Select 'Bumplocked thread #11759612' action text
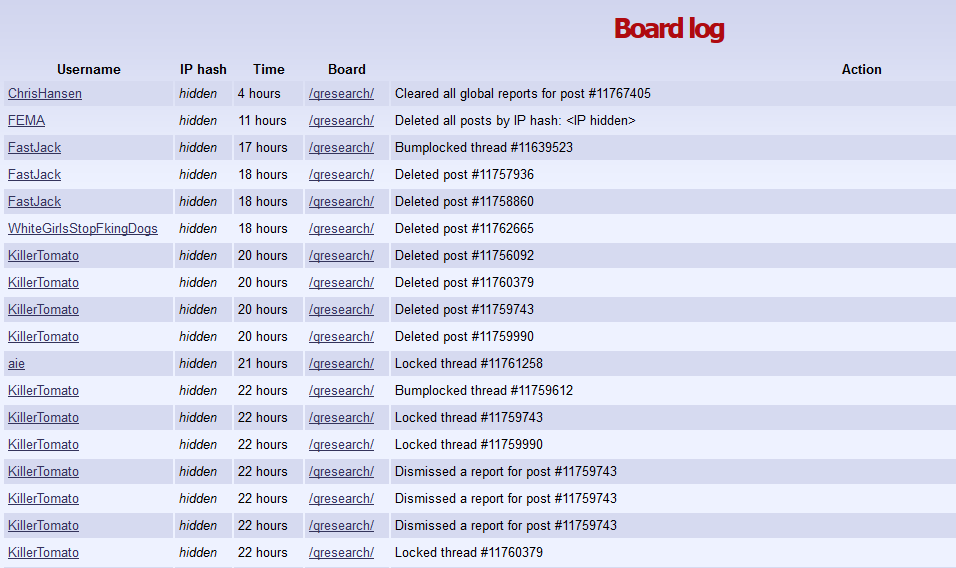The height and width of the screenshot is (568, 956). coord(483,391)
